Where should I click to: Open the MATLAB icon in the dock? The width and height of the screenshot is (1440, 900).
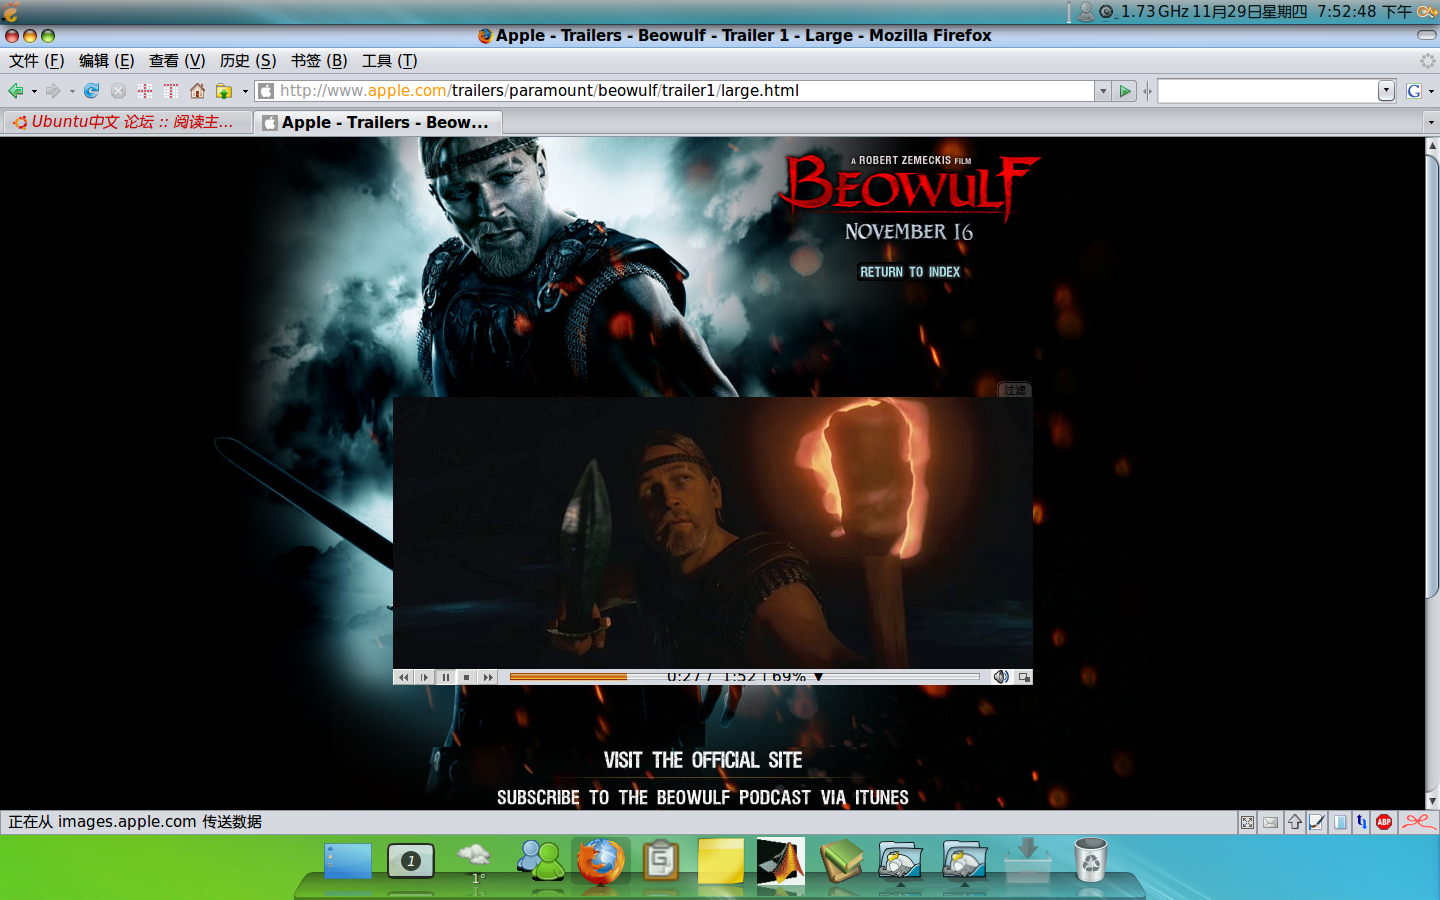click(780, 862)
